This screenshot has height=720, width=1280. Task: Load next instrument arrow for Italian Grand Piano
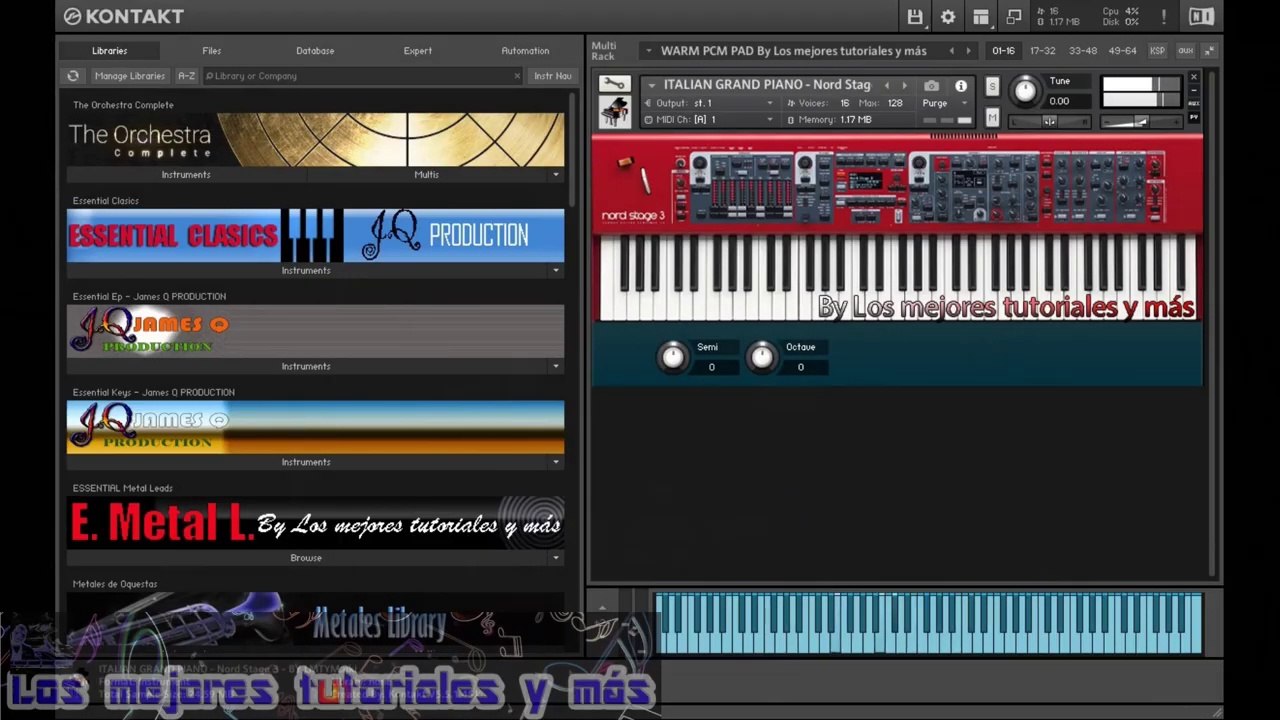(x=904, y=86)
